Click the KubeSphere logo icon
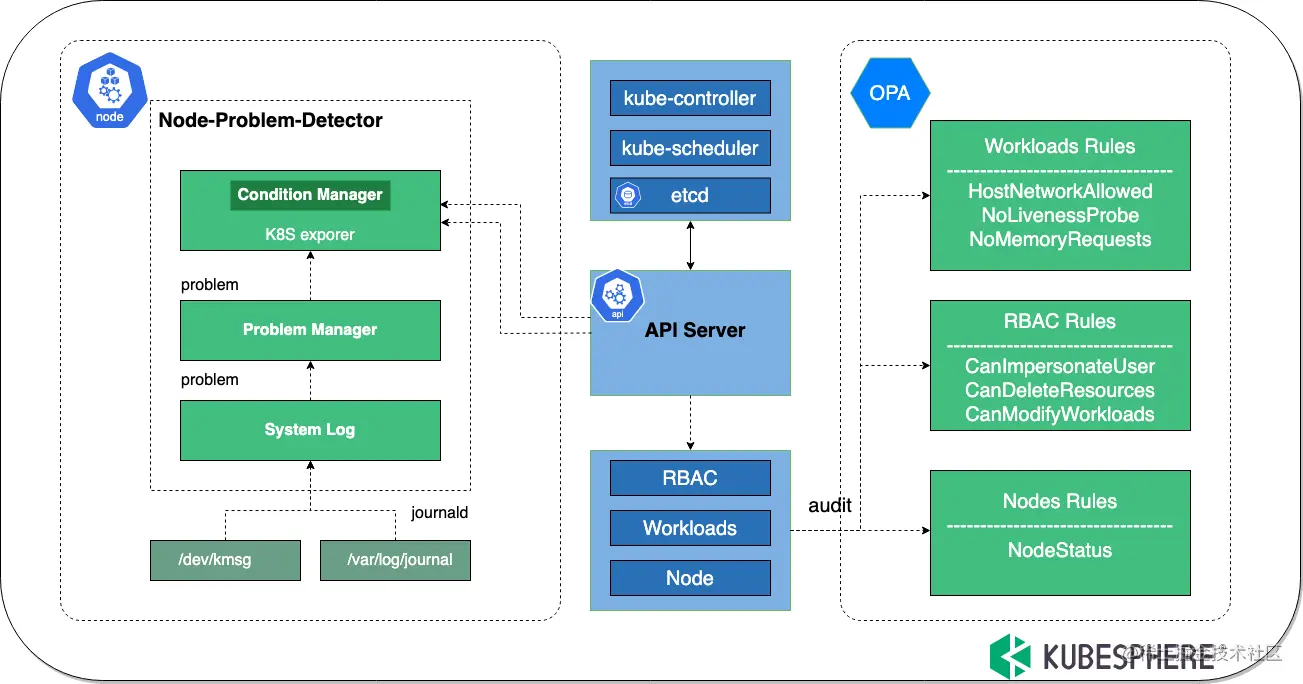The height and width of the screenshot is (684, 1303). (1010, 656)
